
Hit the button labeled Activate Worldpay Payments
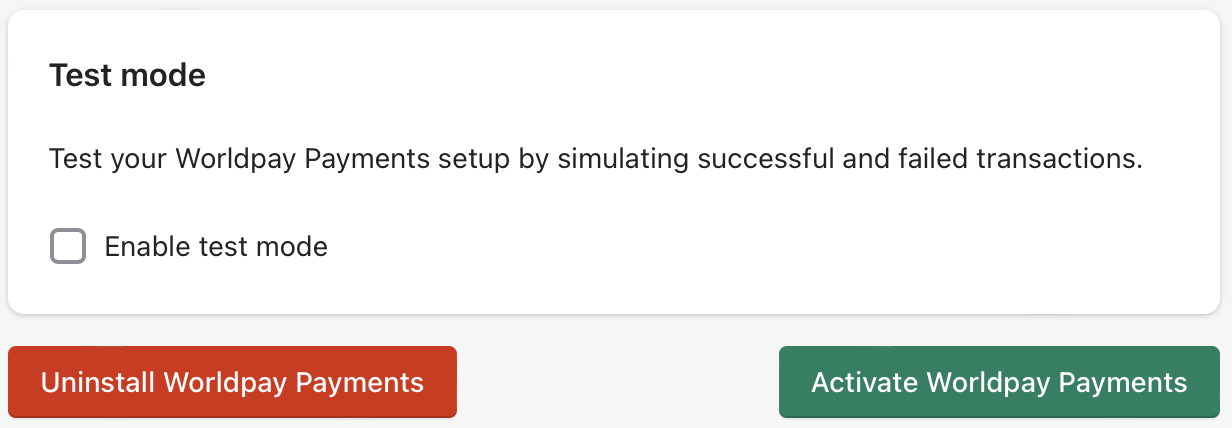[999, 382]
